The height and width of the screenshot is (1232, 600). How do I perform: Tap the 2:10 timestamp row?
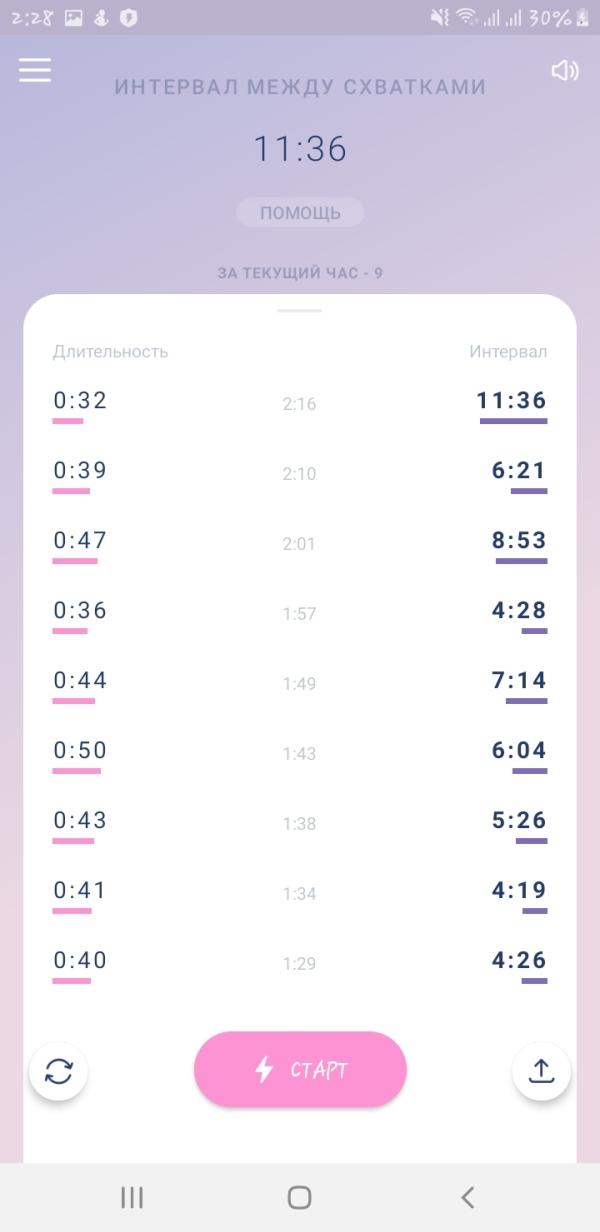(x=299, y=473)
